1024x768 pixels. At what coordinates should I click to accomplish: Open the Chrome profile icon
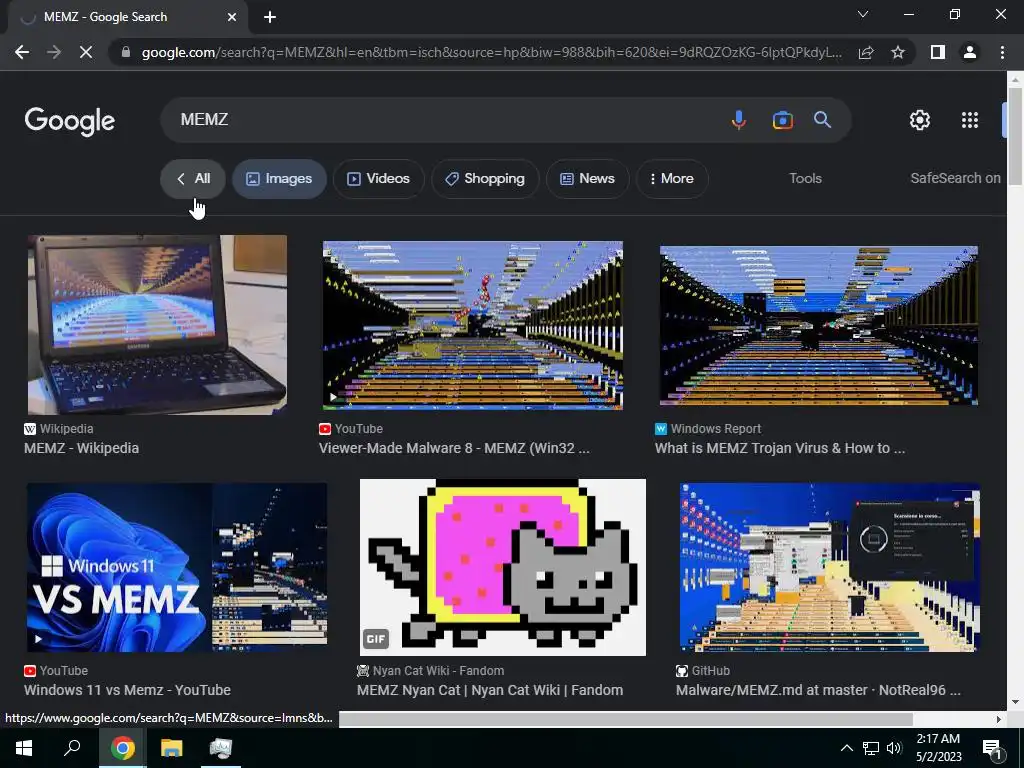[x=970, y=52]
